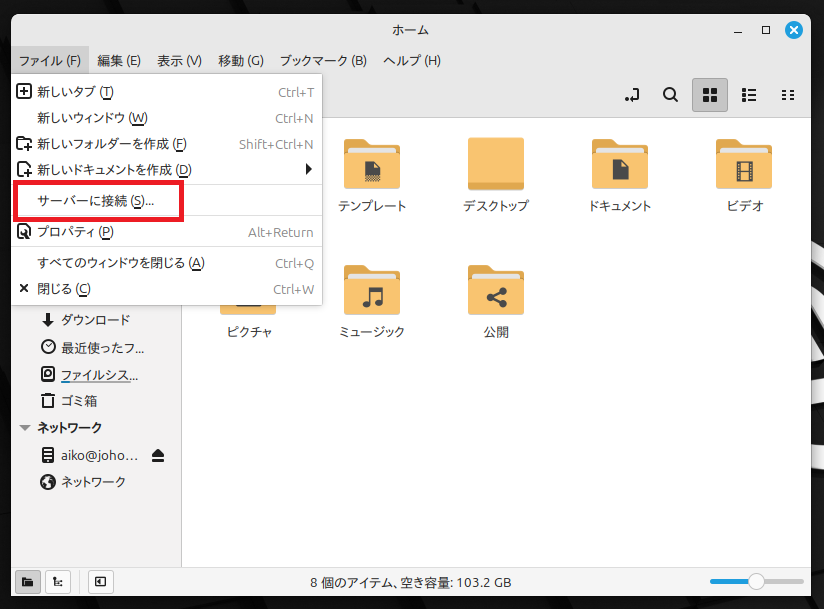Open the ミュージック folder

(x=372, y=291)
